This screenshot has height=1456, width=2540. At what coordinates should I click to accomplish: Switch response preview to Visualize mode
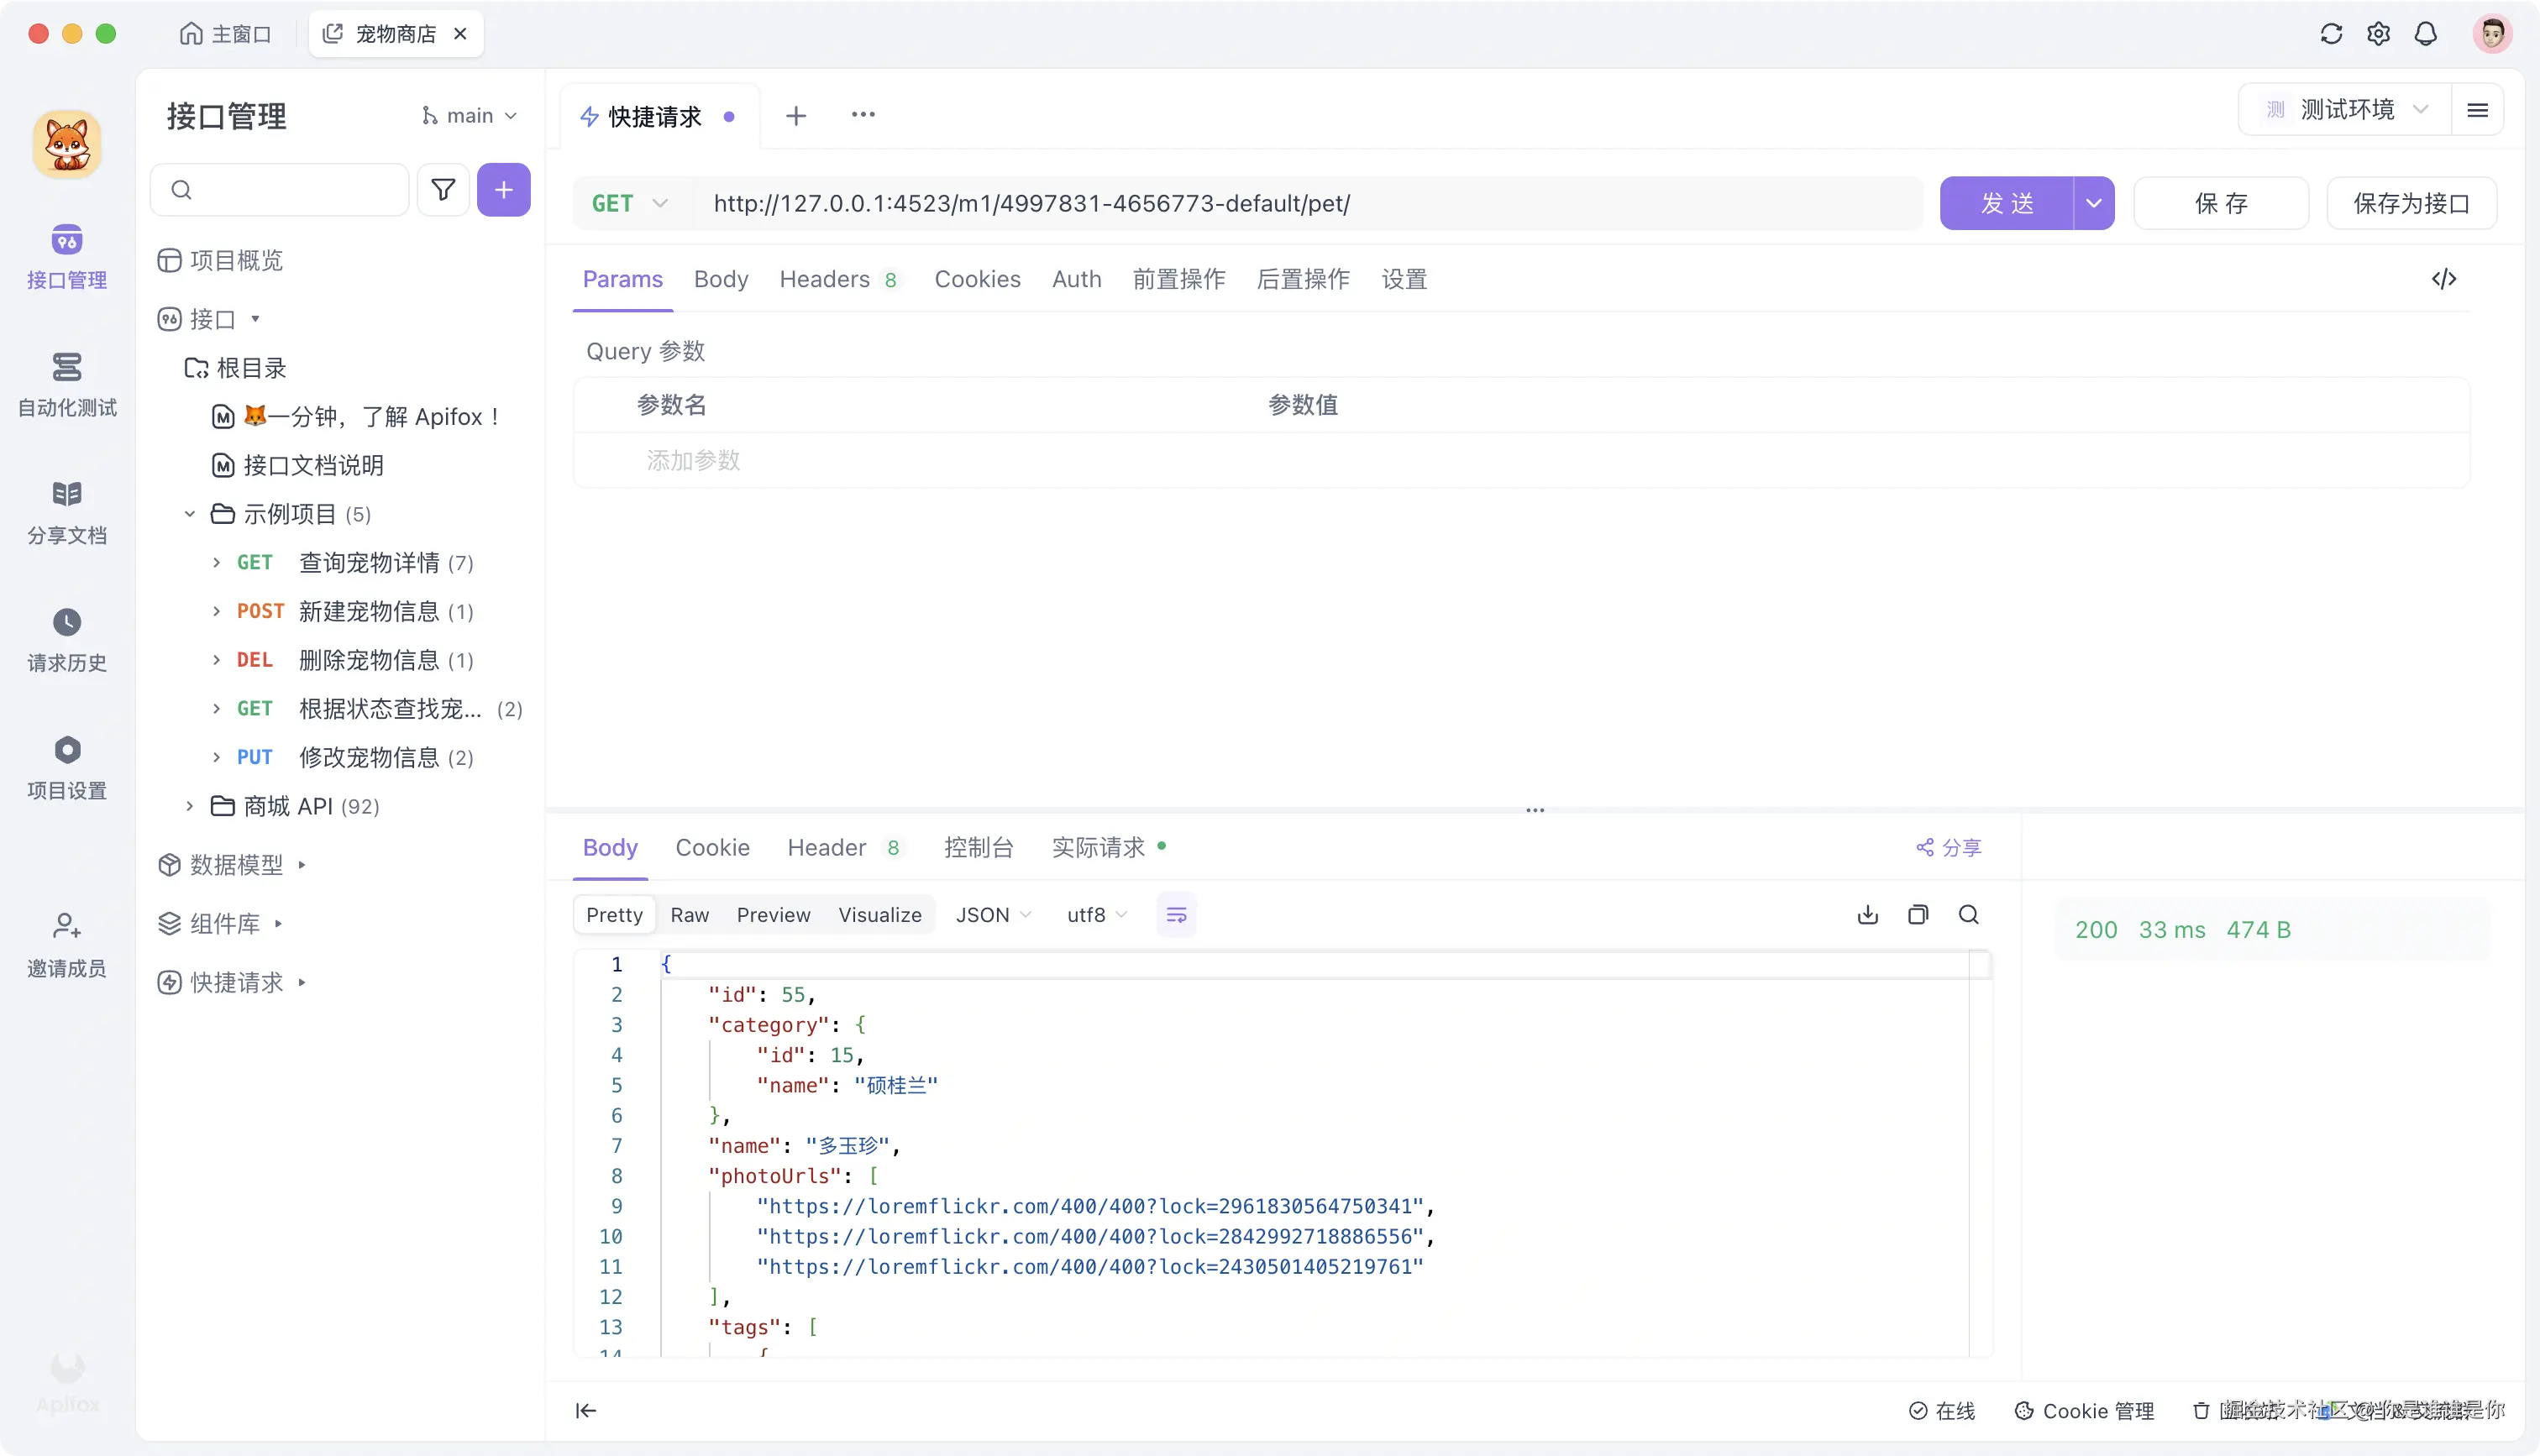(x=879, y=914)
